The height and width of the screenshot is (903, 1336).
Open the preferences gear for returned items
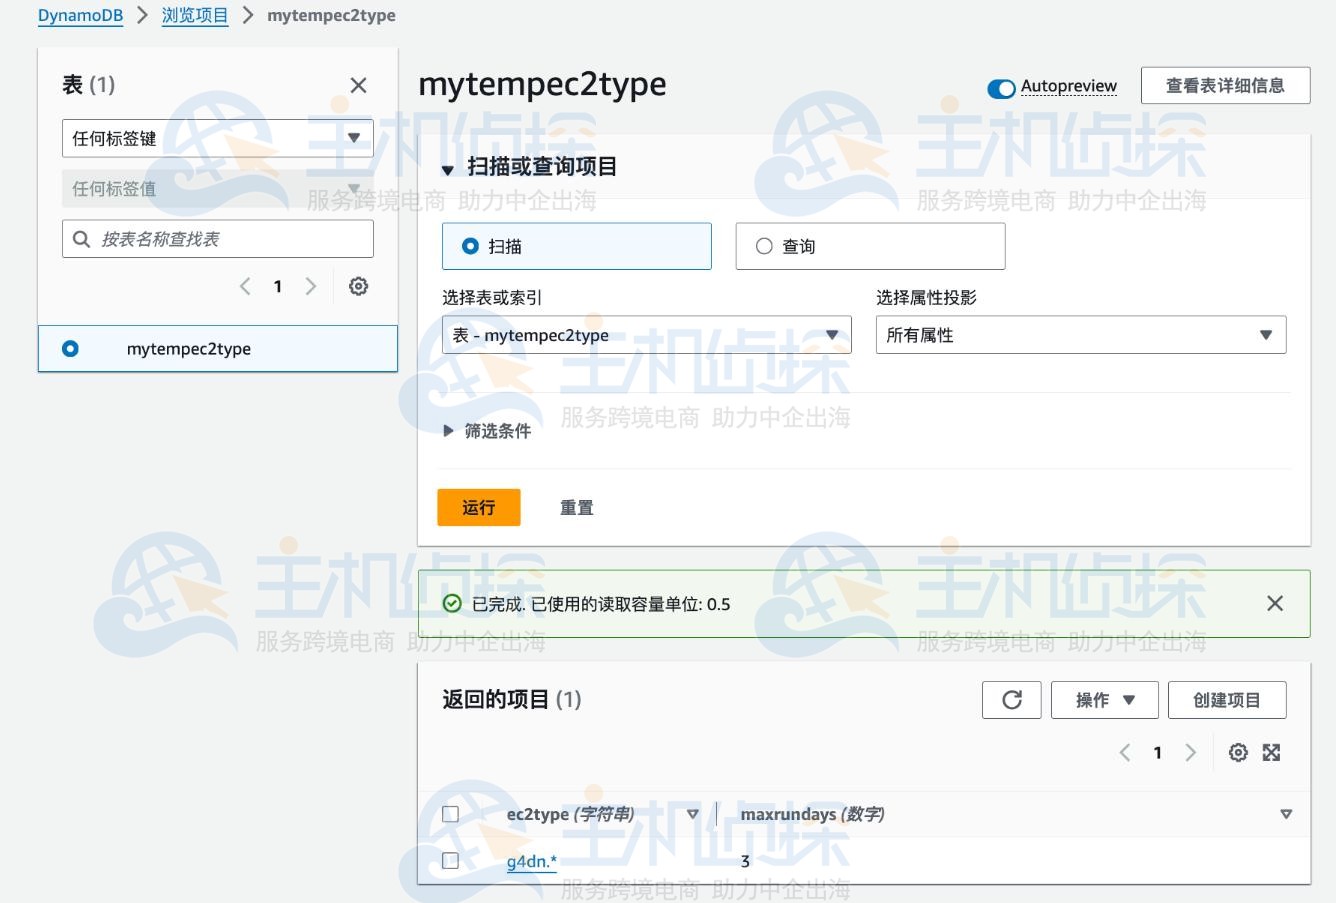click(x=1238, y=752)
